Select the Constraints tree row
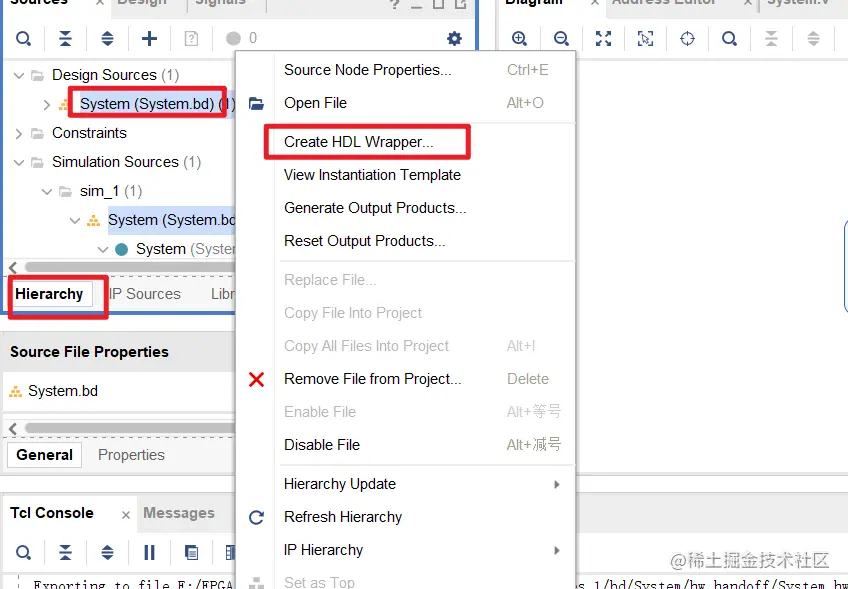 click(89, 133)
